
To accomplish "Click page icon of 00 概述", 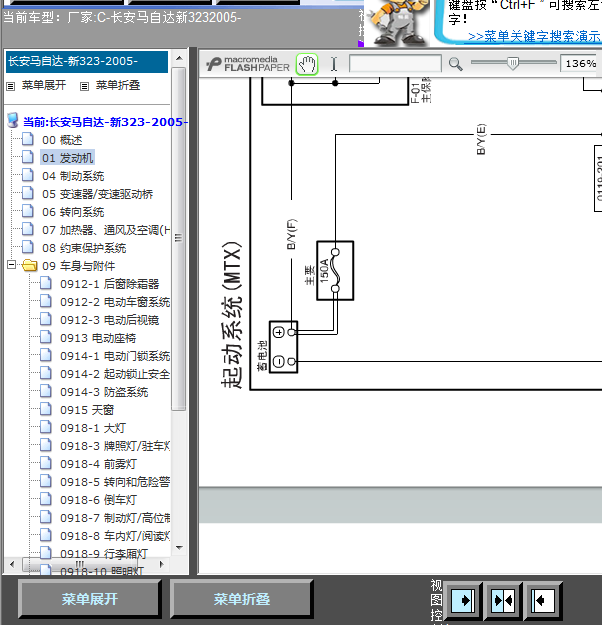I will (x=28, y=139).
